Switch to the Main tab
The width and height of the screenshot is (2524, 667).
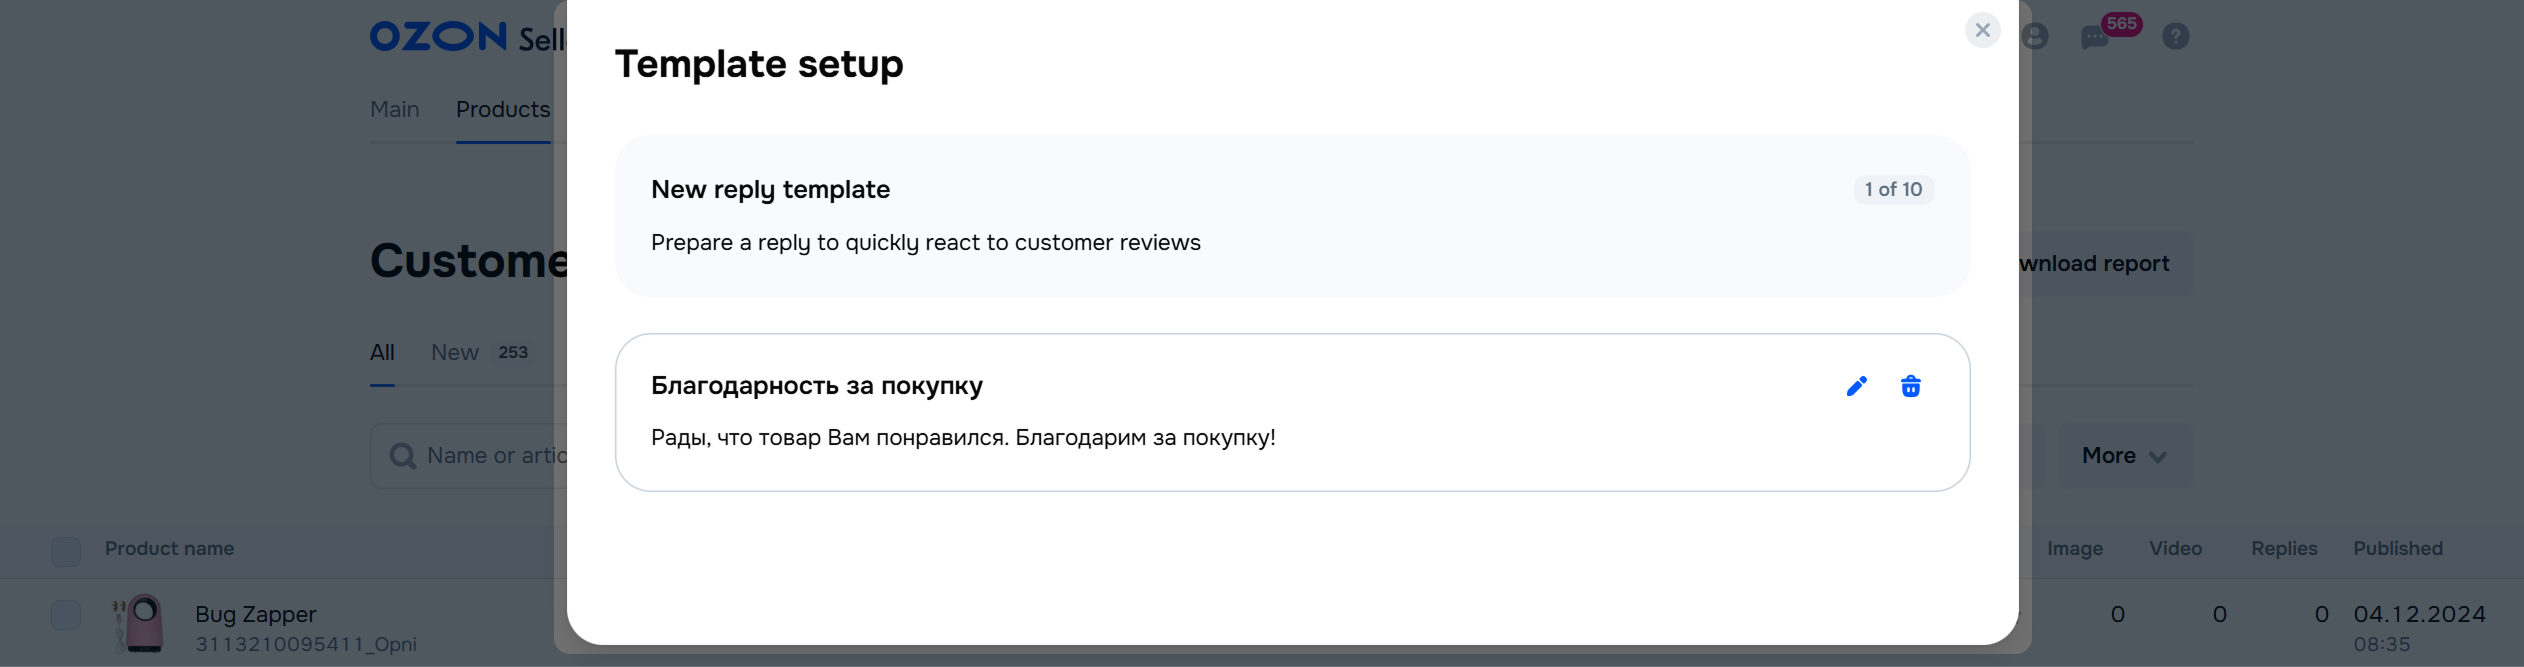[x=394, y=110]
